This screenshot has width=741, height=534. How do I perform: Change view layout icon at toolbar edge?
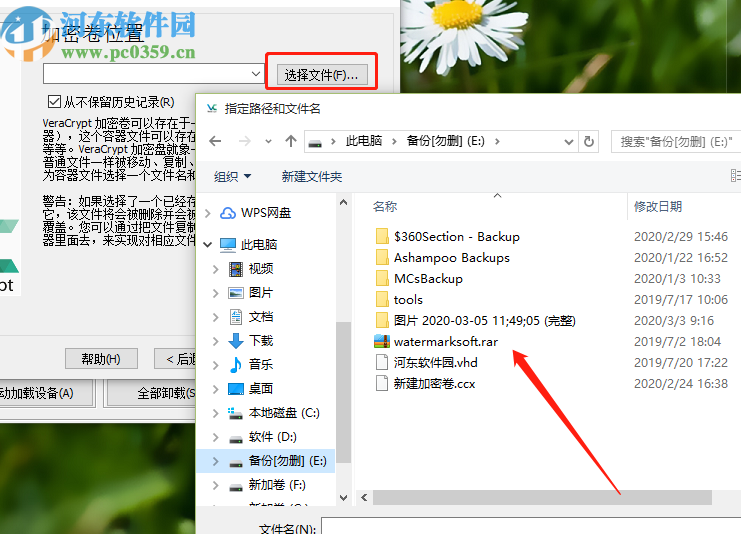click(735, 176)
